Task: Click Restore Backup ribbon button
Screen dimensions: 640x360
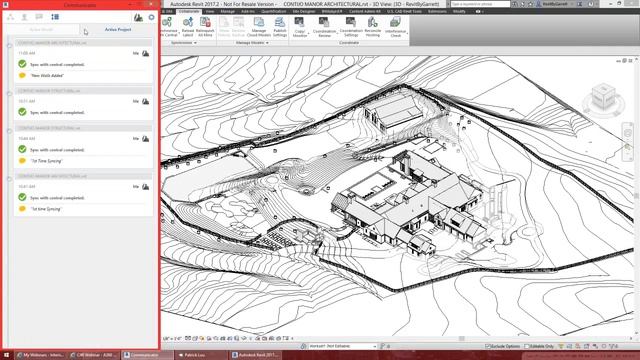Action: (x=238, y=27)
